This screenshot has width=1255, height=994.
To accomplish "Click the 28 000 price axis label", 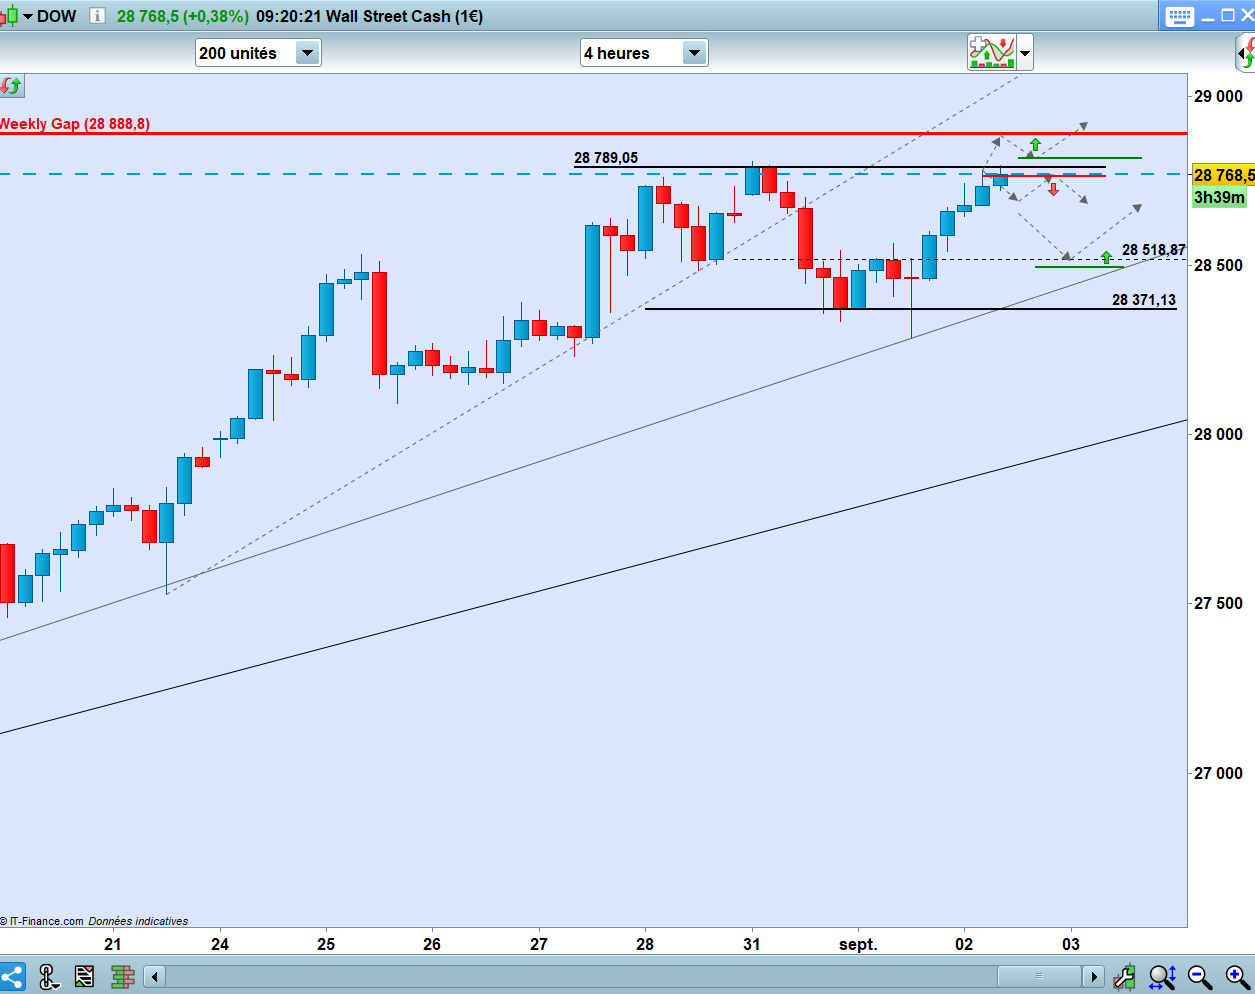I will 1219,434.
